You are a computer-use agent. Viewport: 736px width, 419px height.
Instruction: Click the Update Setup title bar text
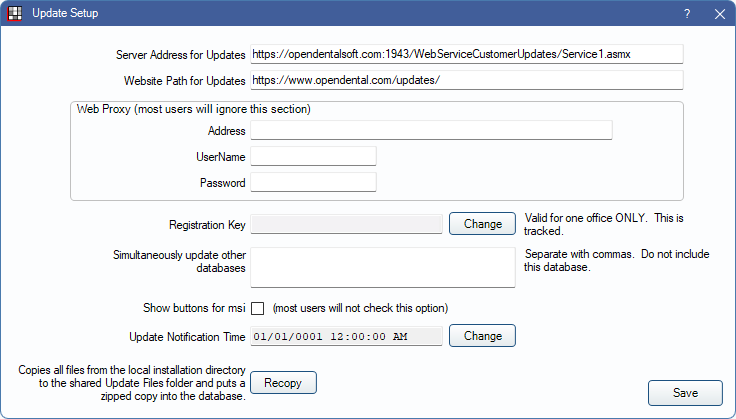click(x=65, y=14)
